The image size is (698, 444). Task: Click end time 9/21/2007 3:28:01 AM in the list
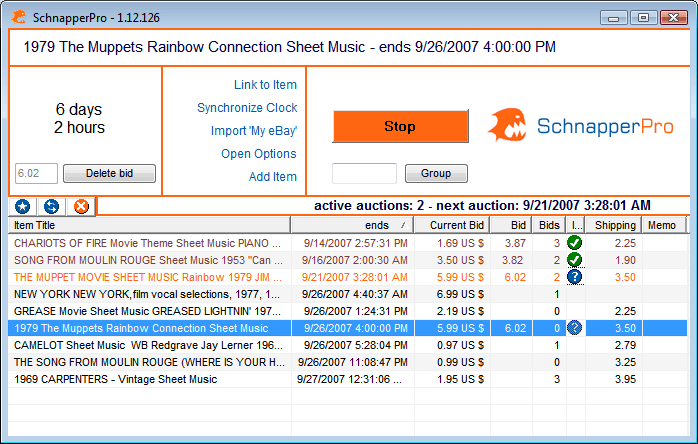tap(355, 277)
